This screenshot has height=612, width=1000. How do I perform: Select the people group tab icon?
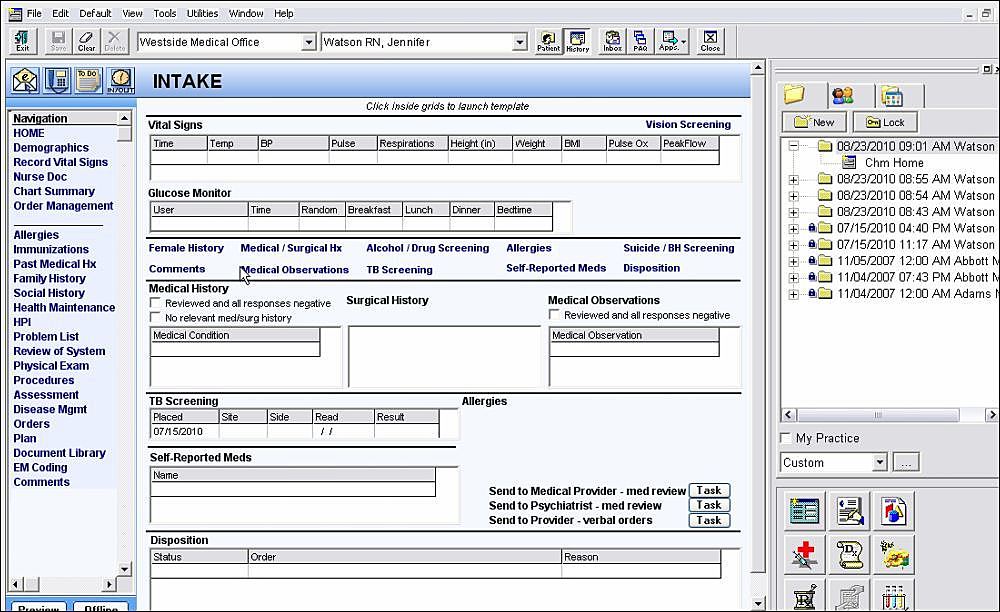click(843, 96)
